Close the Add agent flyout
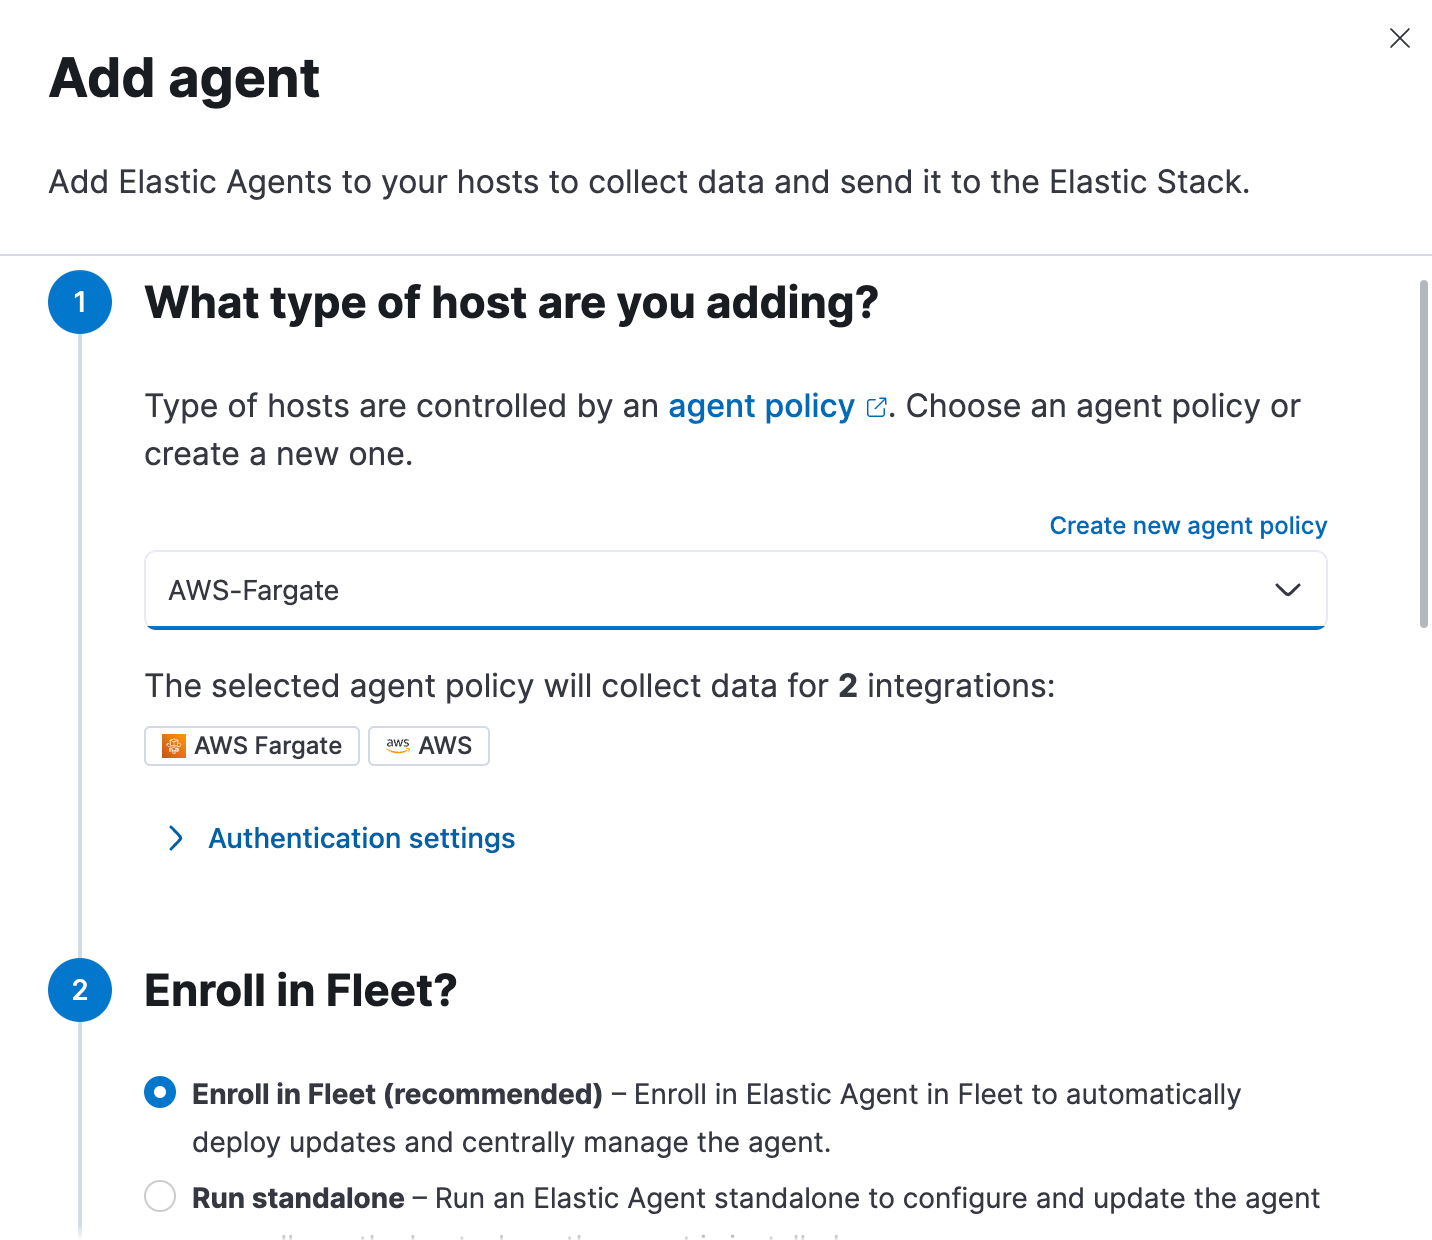Viewport: 1432px width, 1240px height. (x=1399, y=38)
